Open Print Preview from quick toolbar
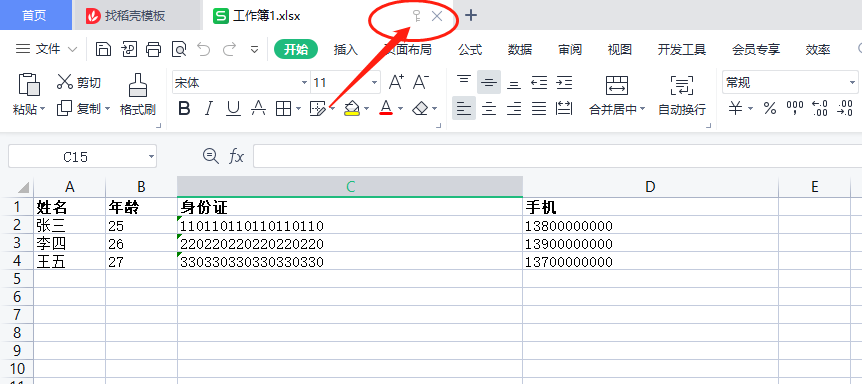Image resolution: width=862 pixels, height=384 pixels. (x=179, y=49)
